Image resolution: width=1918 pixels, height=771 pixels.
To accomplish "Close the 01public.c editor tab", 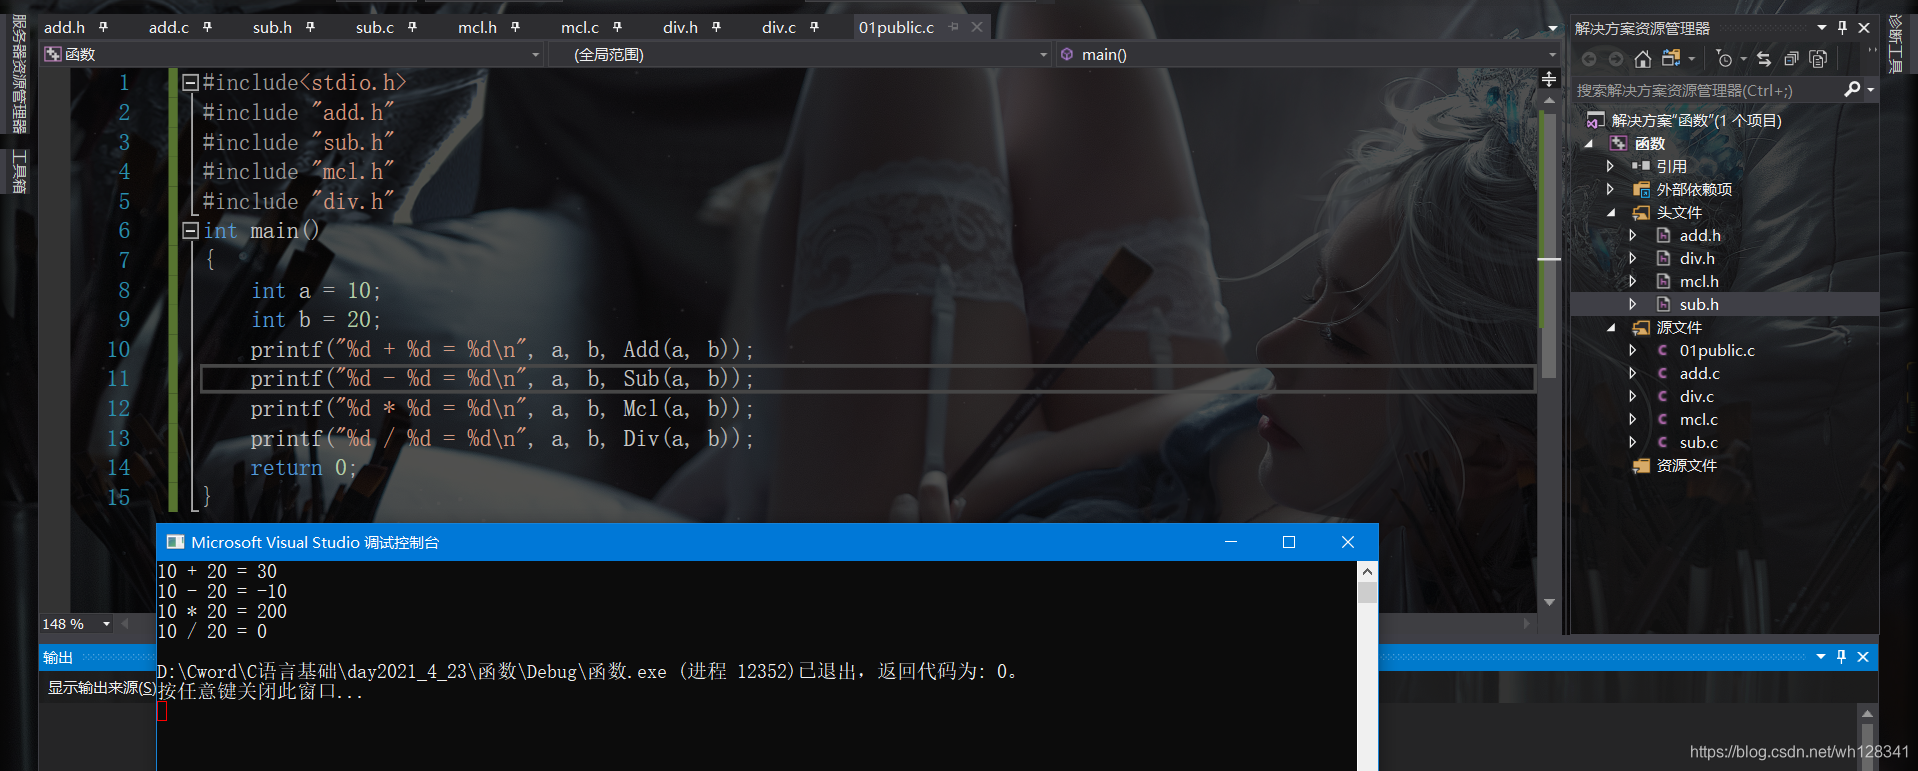I will coord(977,27).
